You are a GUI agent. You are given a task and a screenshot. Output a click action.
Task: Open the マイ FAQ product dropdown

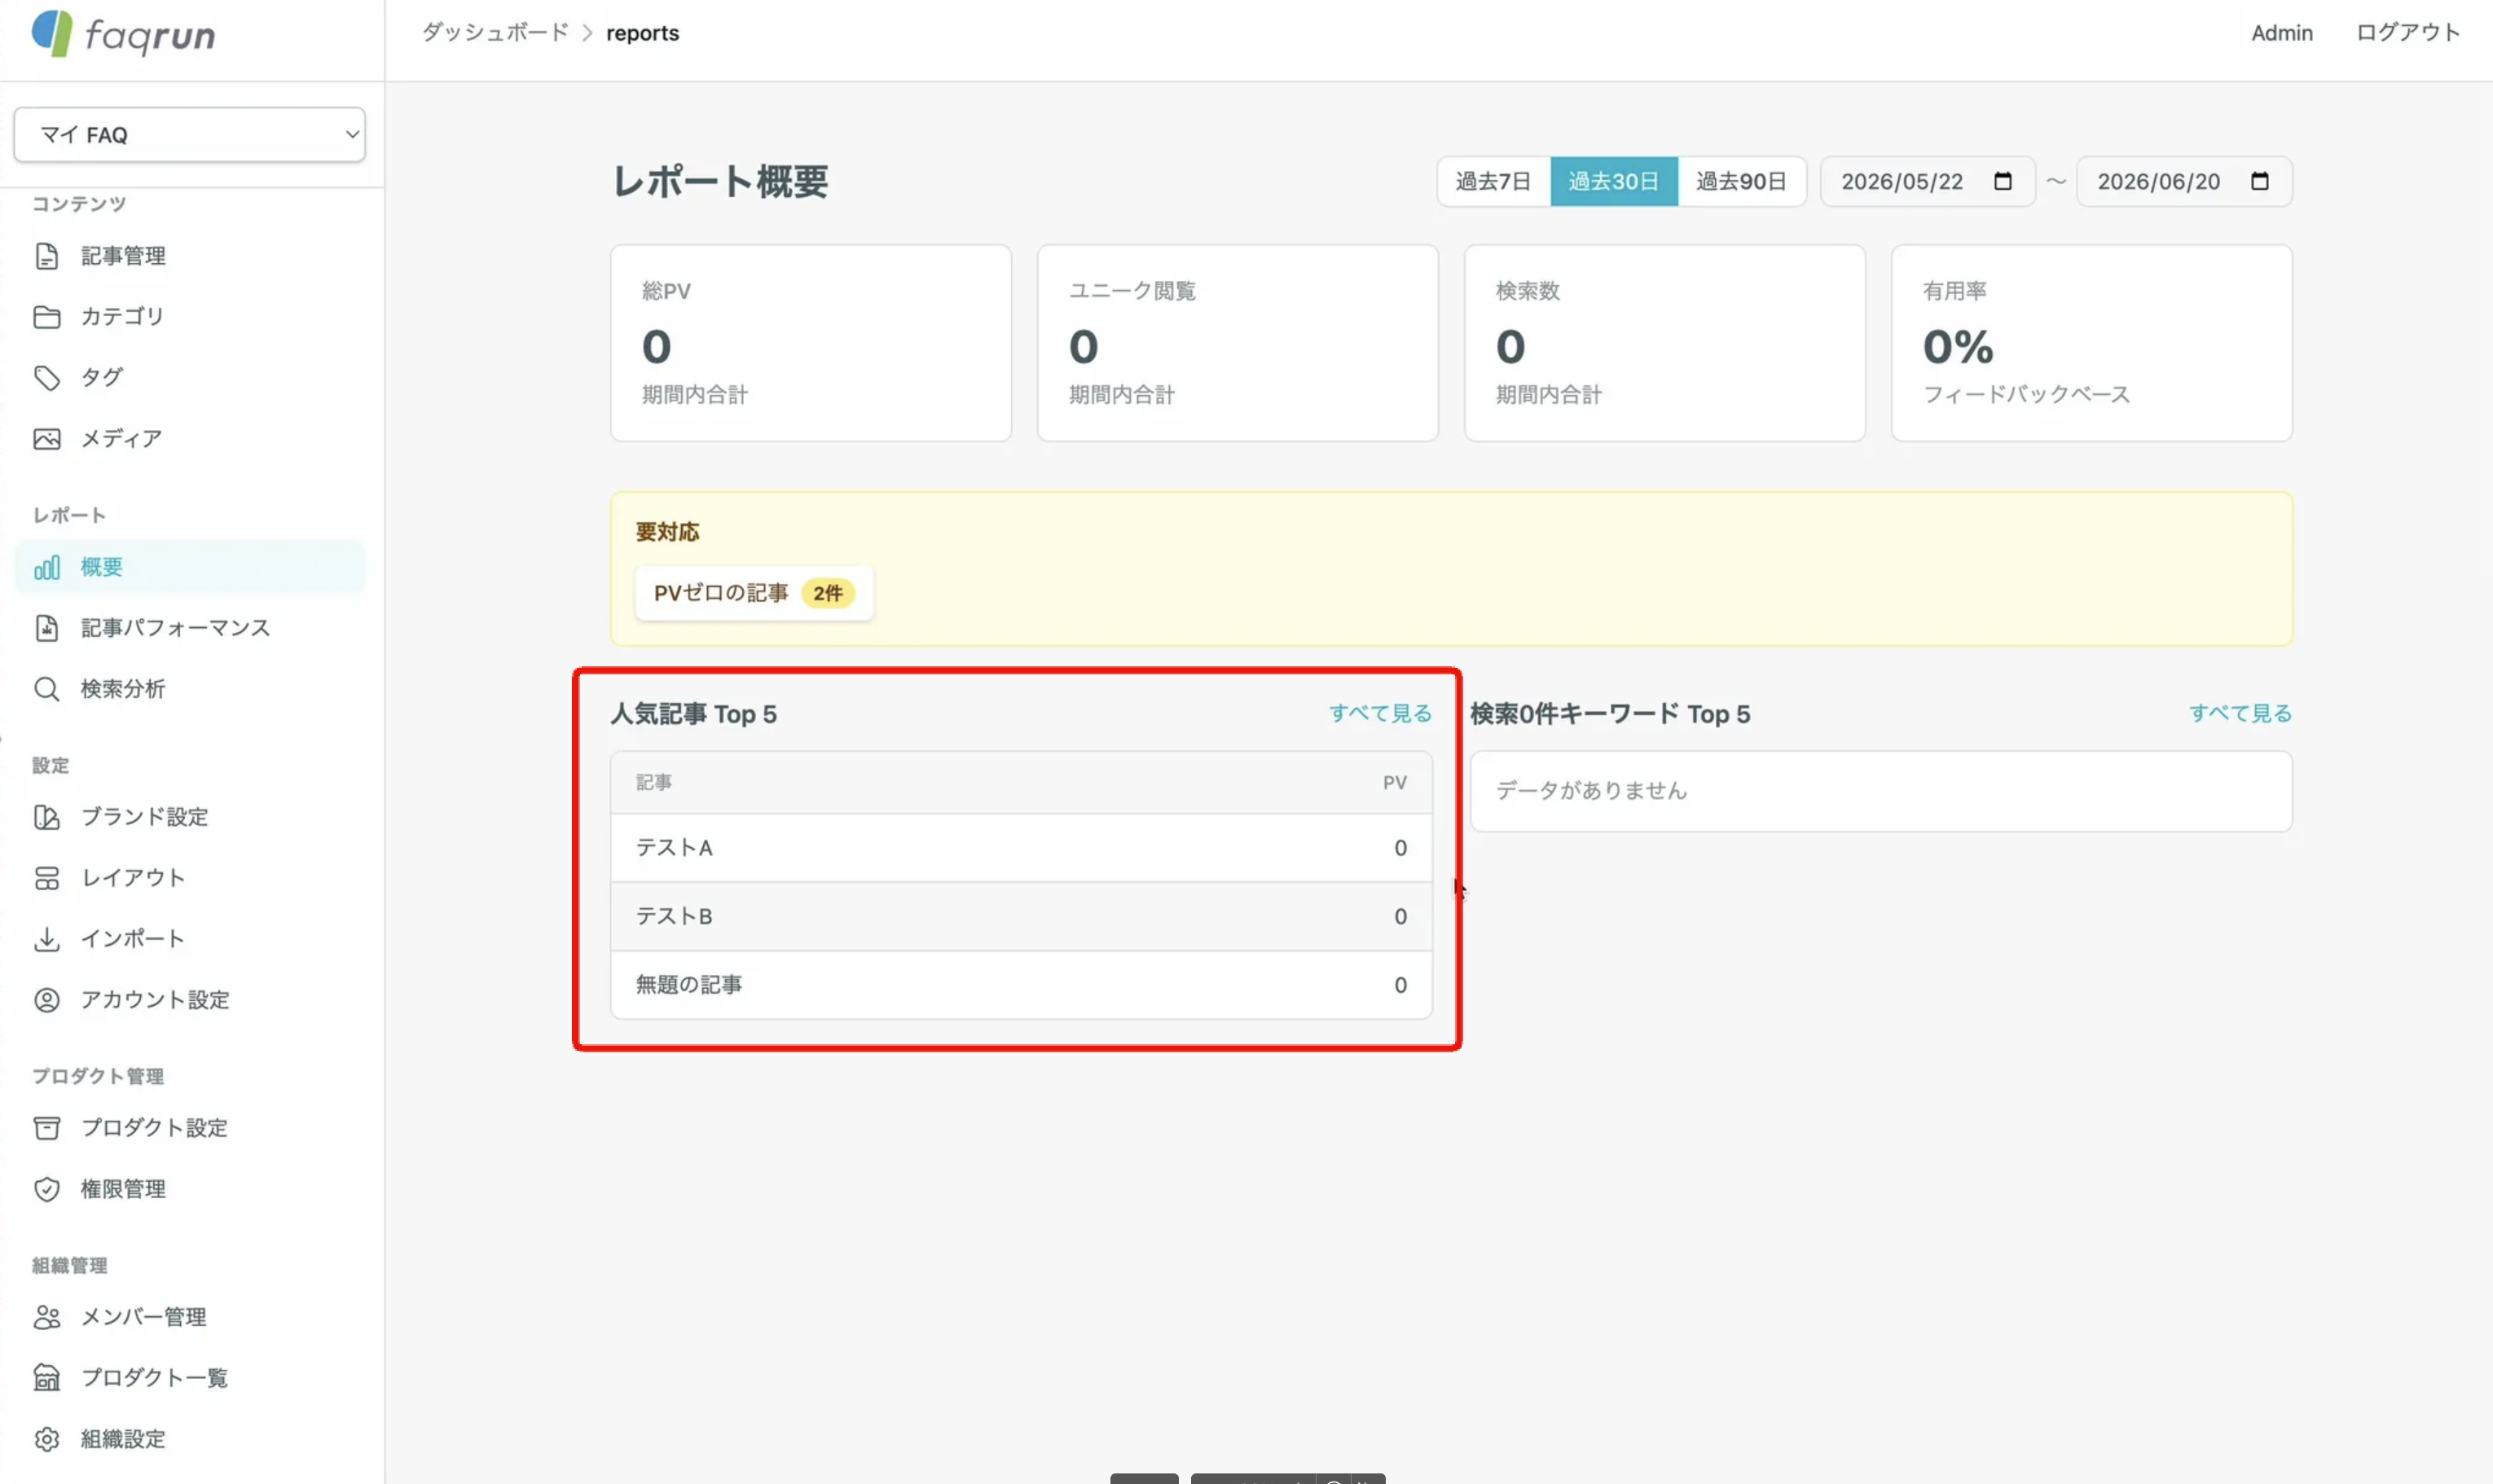point(190,134)
